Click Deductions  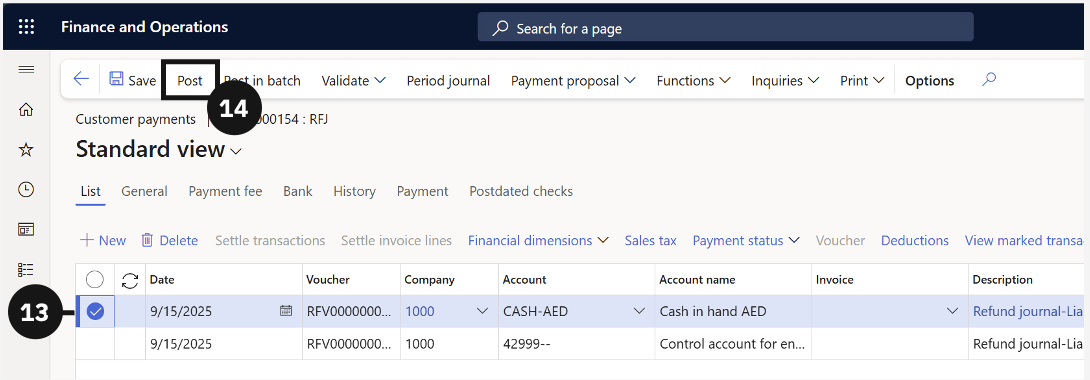915,240
